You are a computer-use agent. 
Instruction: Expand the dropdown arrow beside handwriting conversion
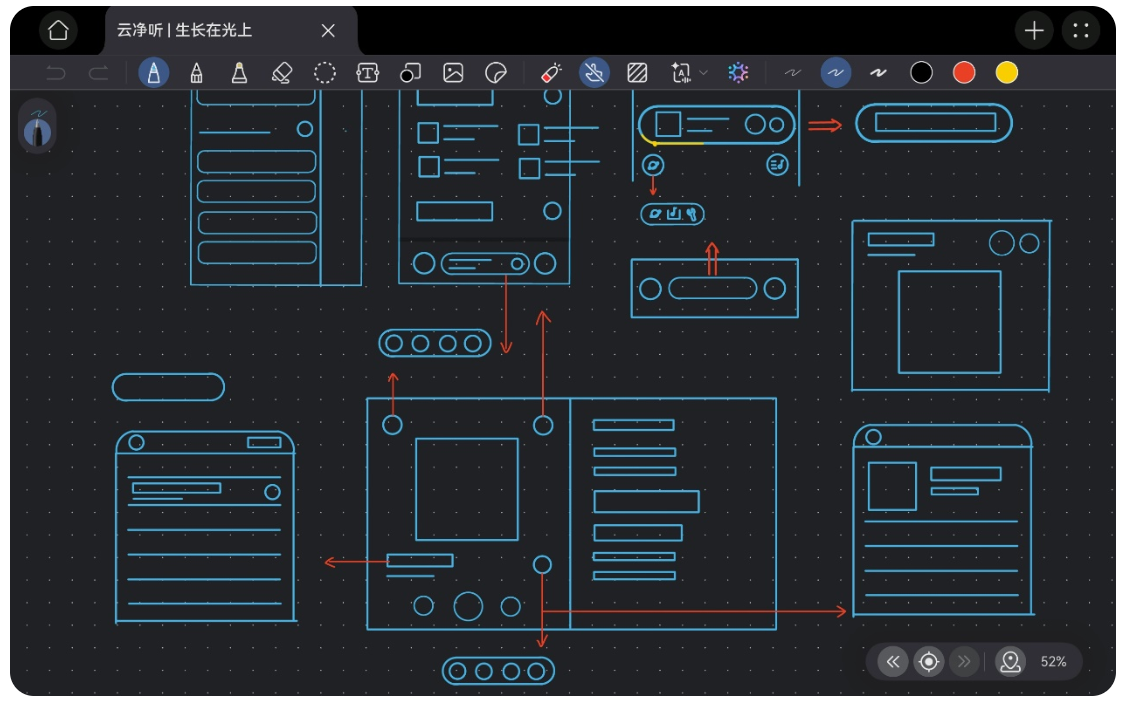pos(704,73)
